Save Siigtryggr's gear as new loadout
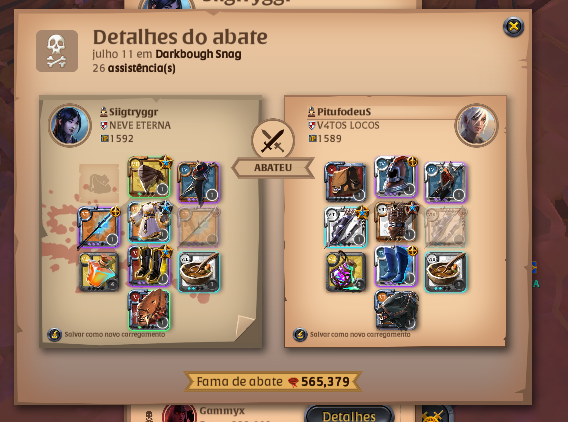The height and width of the screenshot is (422, 568). 106,334
